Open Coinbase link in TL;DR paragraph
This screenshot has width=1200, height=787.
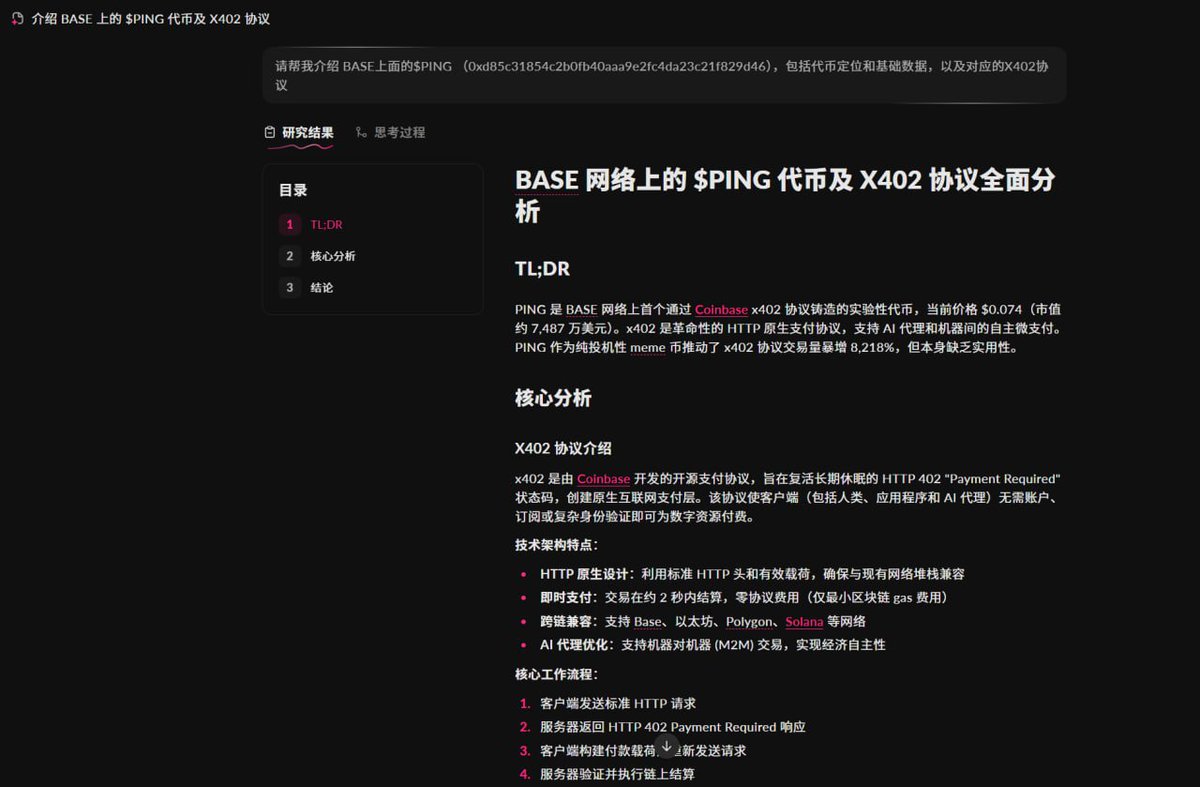click(721, 310)
